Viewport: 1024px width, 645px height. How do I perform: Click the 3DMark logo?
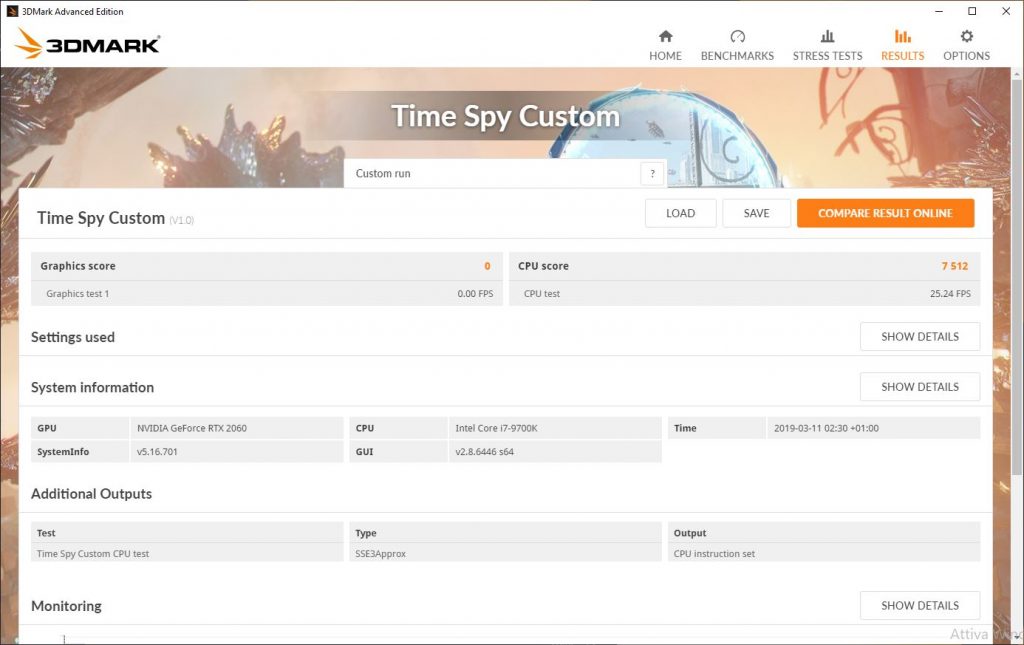coord(88,44)
